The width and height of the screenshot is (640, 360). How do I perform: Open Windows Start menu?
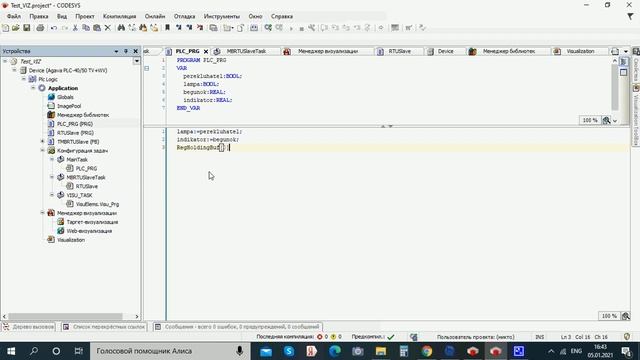[x=11, y=351]
